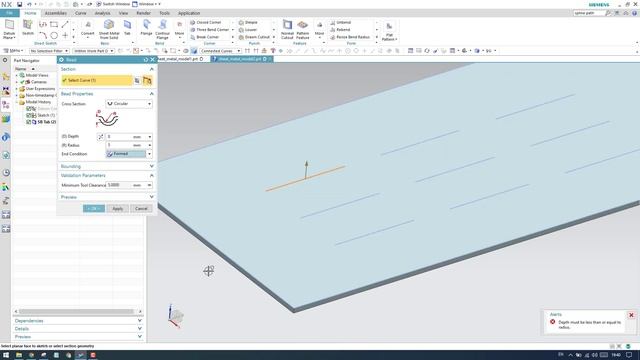Click the Minimum Tool Clearance field
The width and height of the screenshot is (640, 360).
click(129, 185)
